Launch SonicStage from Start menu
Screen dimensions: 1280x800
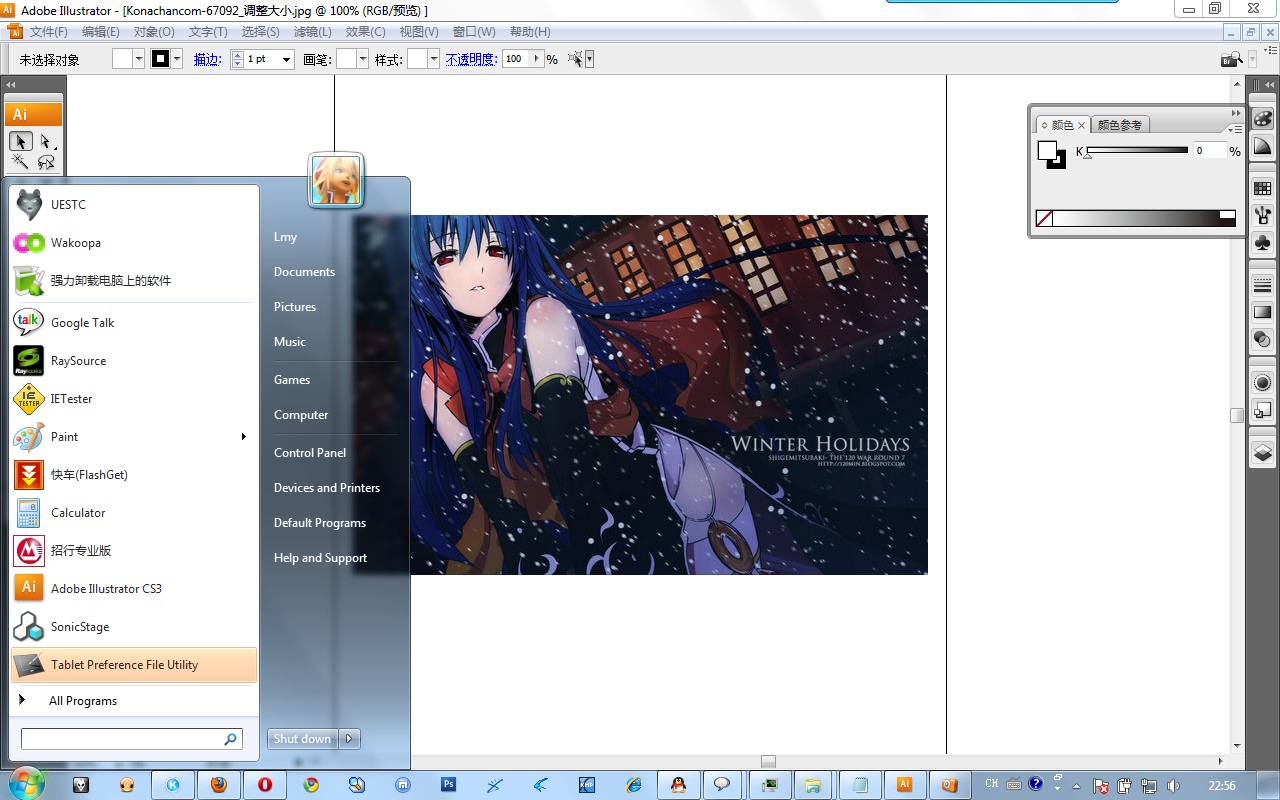tap(133, 626)
